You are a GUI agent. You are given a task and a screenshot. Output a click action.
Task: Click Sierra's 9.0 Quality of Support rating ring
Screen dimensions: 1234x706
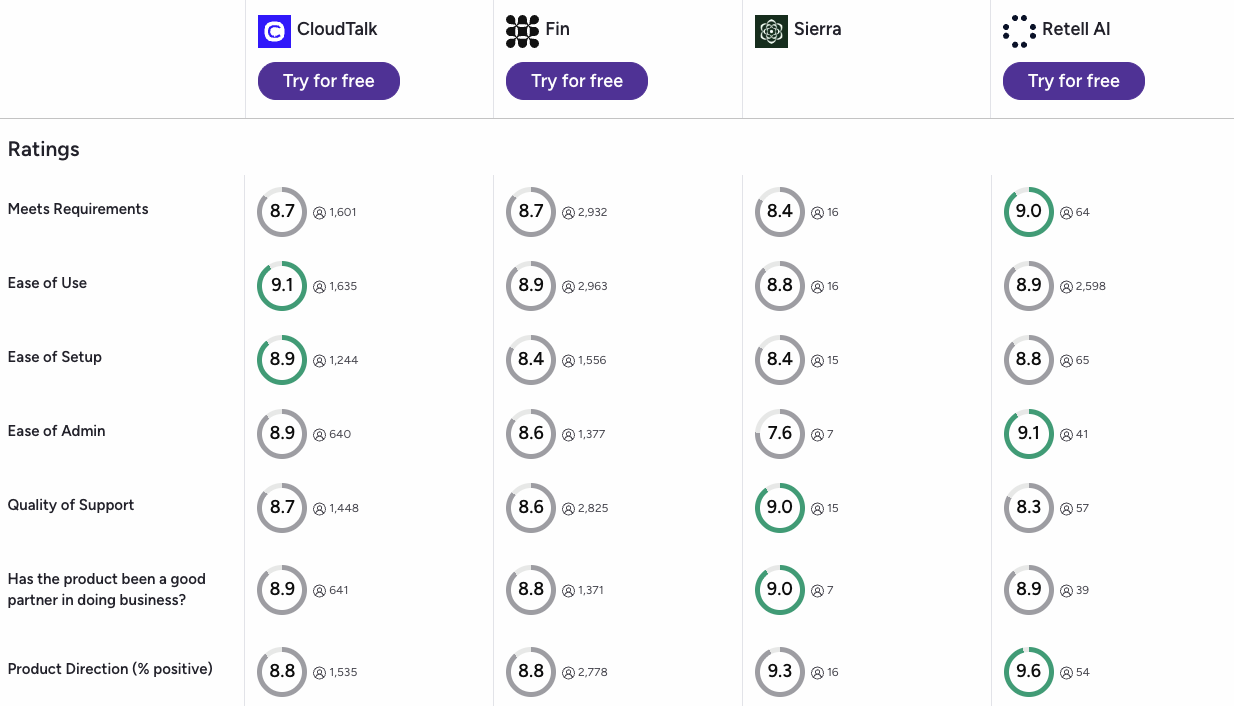[780, 508]
